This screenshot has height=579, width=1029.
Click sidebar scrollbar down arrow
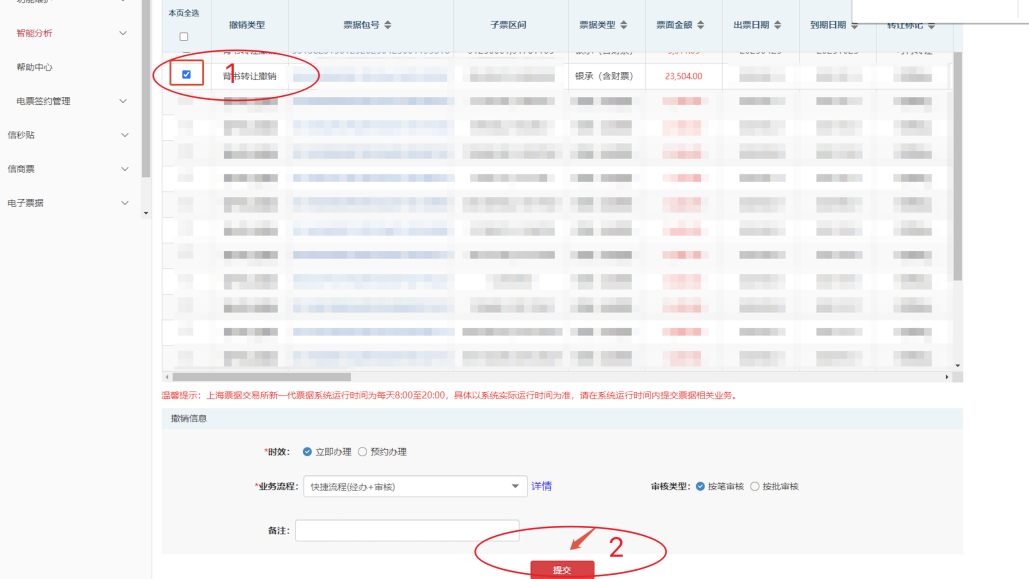146,213
